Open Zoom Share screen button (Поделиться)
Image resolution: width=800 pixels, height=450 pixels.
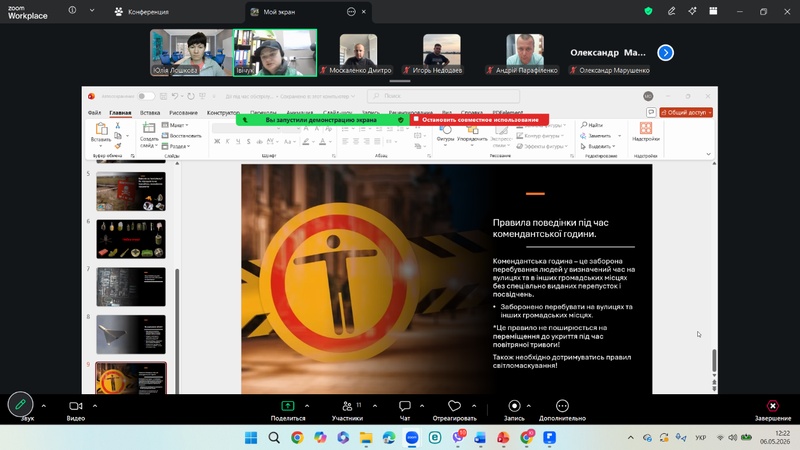pos(288,410)
